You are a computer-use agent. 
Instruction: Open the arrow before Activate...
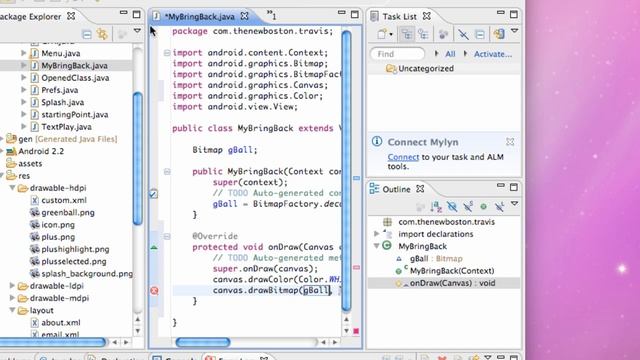coord(466,53)
